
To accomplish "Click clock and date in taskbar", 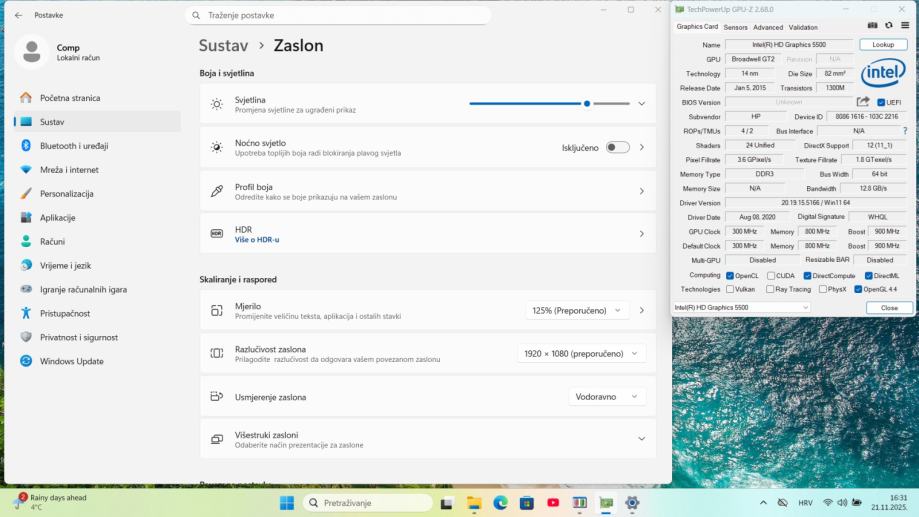I will (x=889, y=502).
